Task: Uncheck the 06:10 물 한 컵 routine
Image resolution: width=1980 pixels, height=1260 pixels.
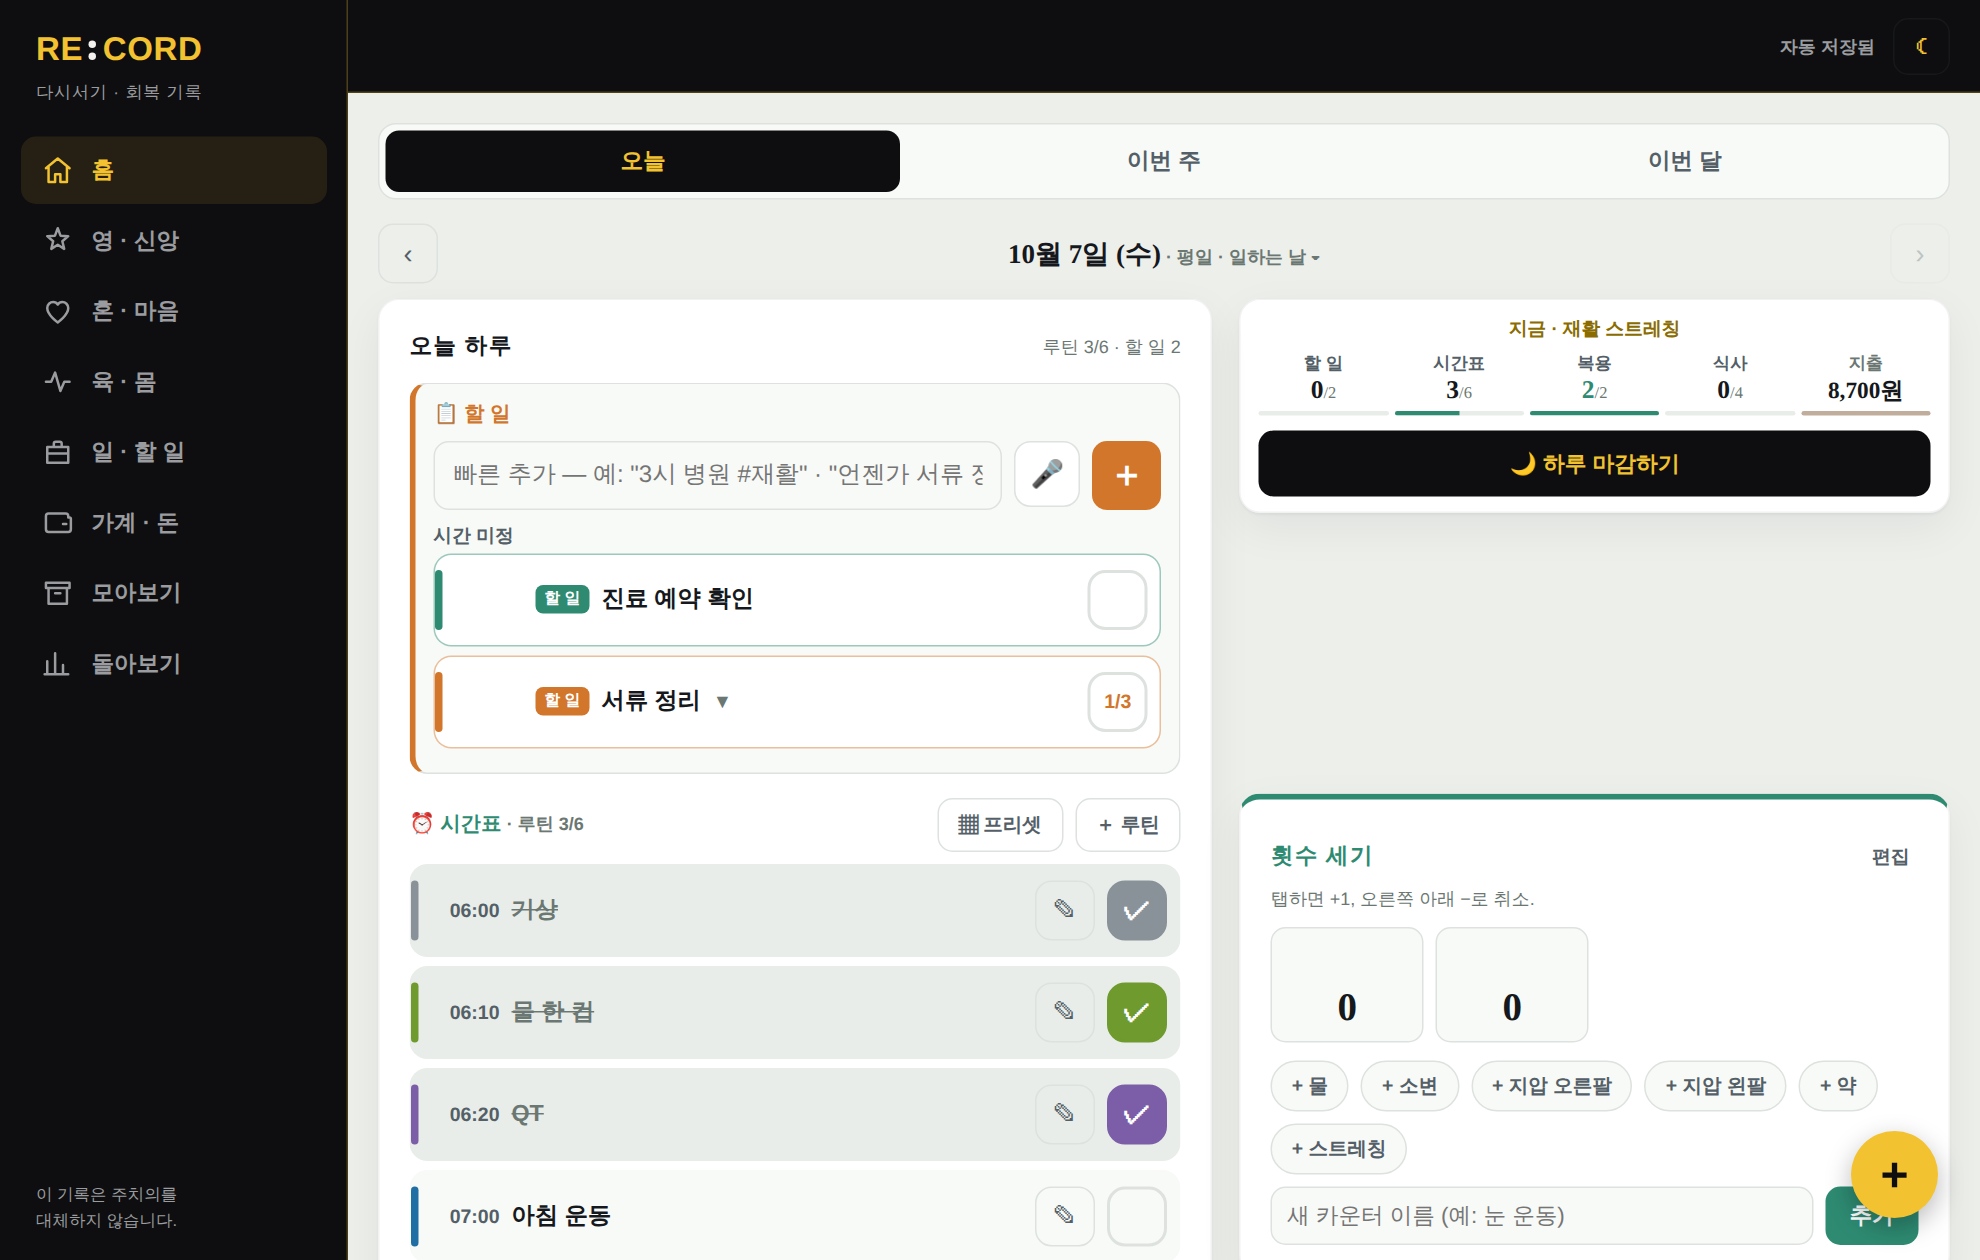Action: [1136, 1013]
